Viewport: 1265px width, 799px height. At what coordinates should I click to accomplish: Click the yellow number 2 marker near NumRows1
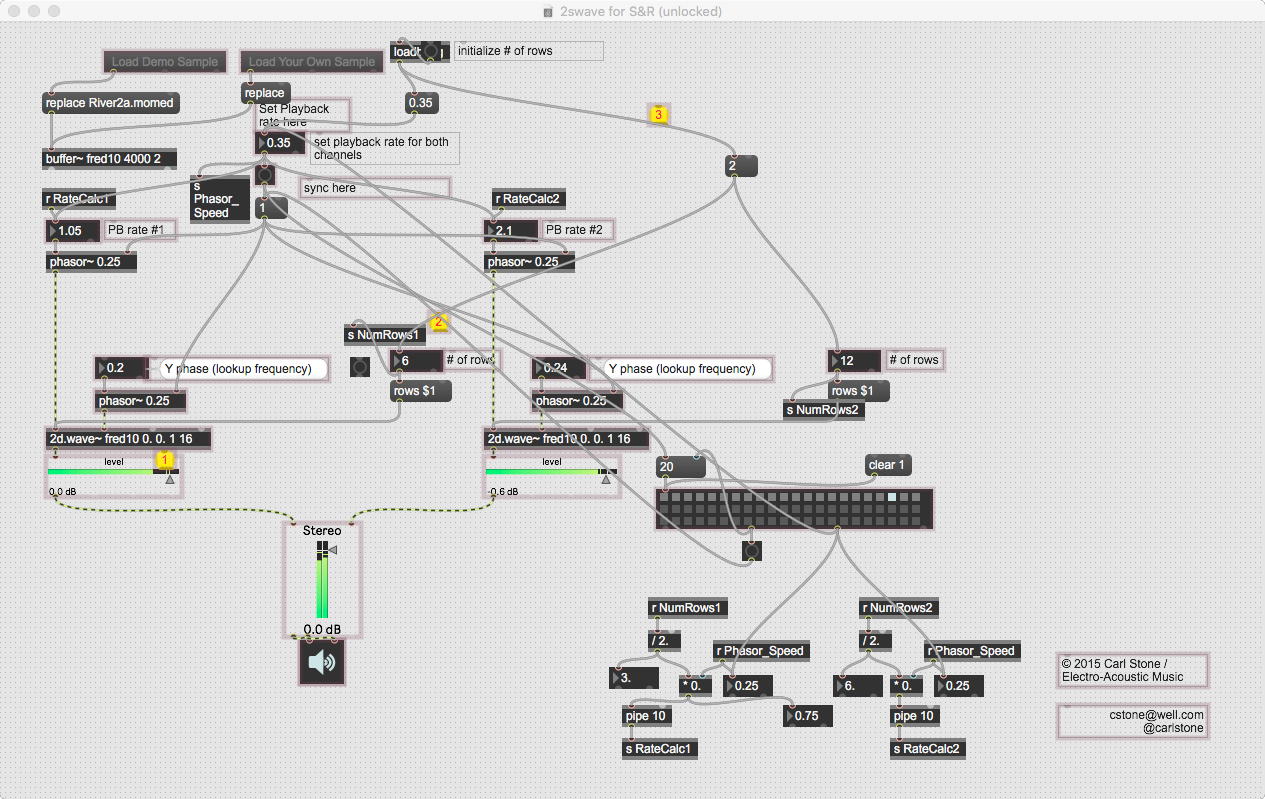[x=438, y=322]
